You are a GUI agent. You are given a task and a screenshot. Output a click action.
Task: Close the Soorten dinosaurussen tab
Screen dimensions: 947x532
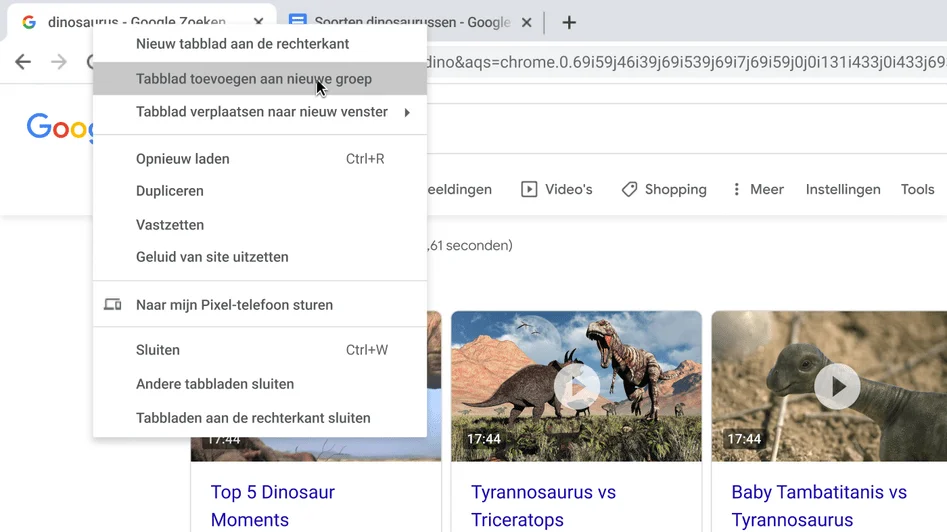click(527, 22)
